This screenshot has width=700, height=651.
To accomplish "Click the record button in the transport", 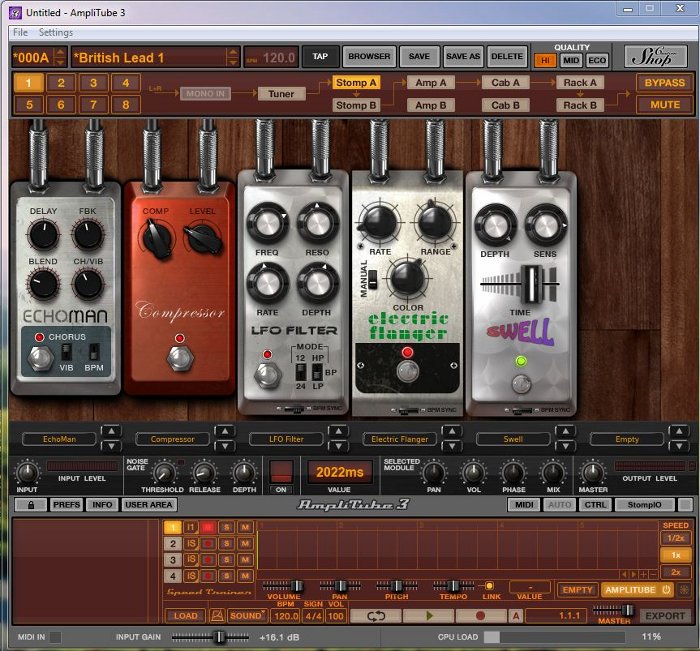I will pyautogui.click(x=480, y=616).
